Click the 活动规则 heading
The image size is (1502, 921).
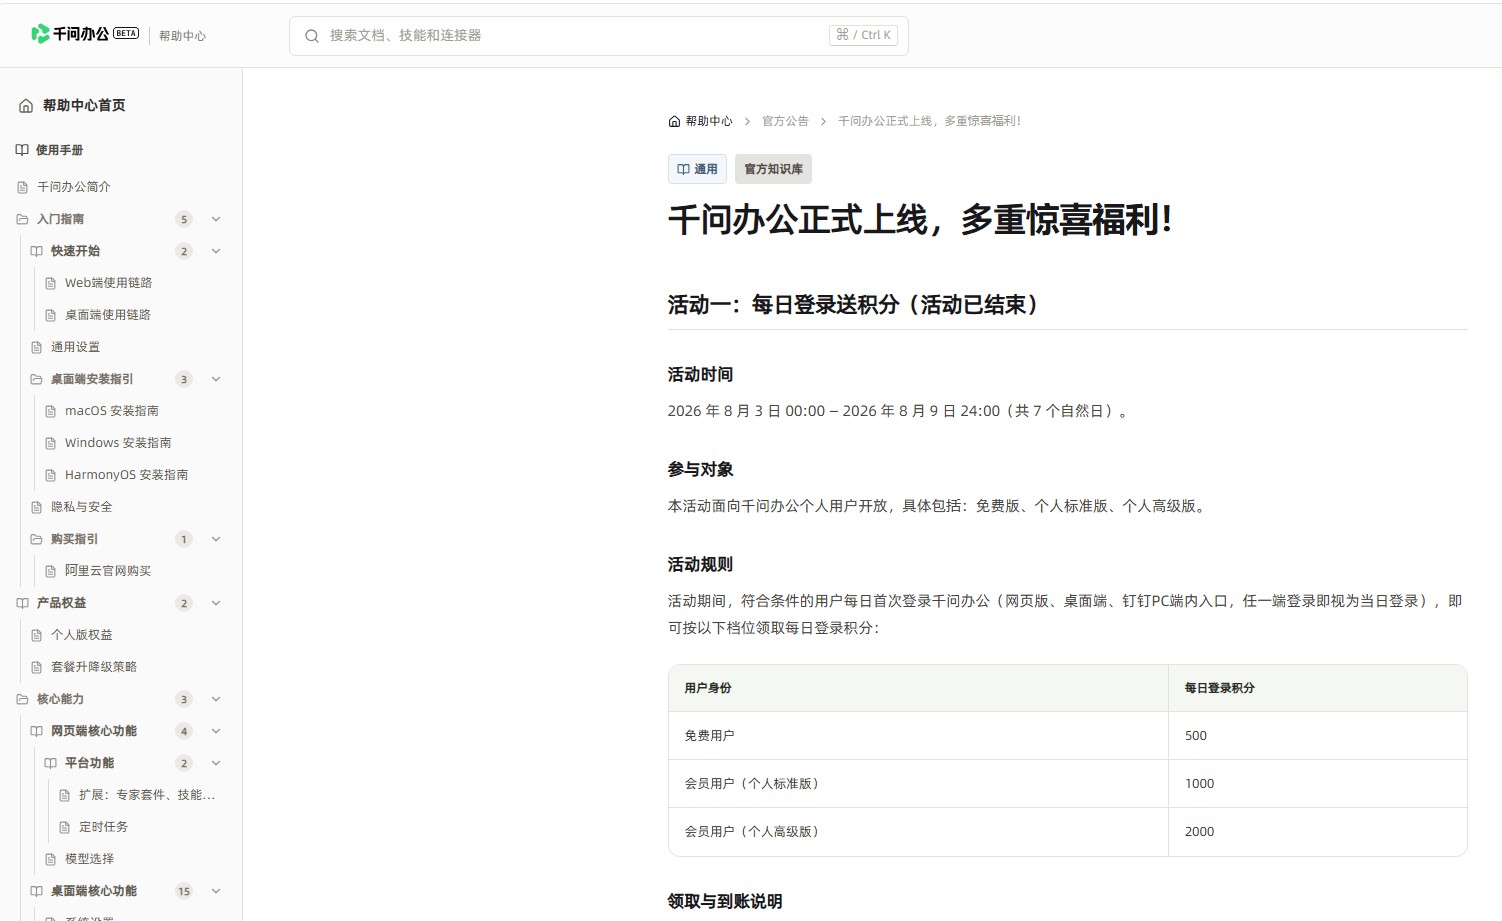700,565
